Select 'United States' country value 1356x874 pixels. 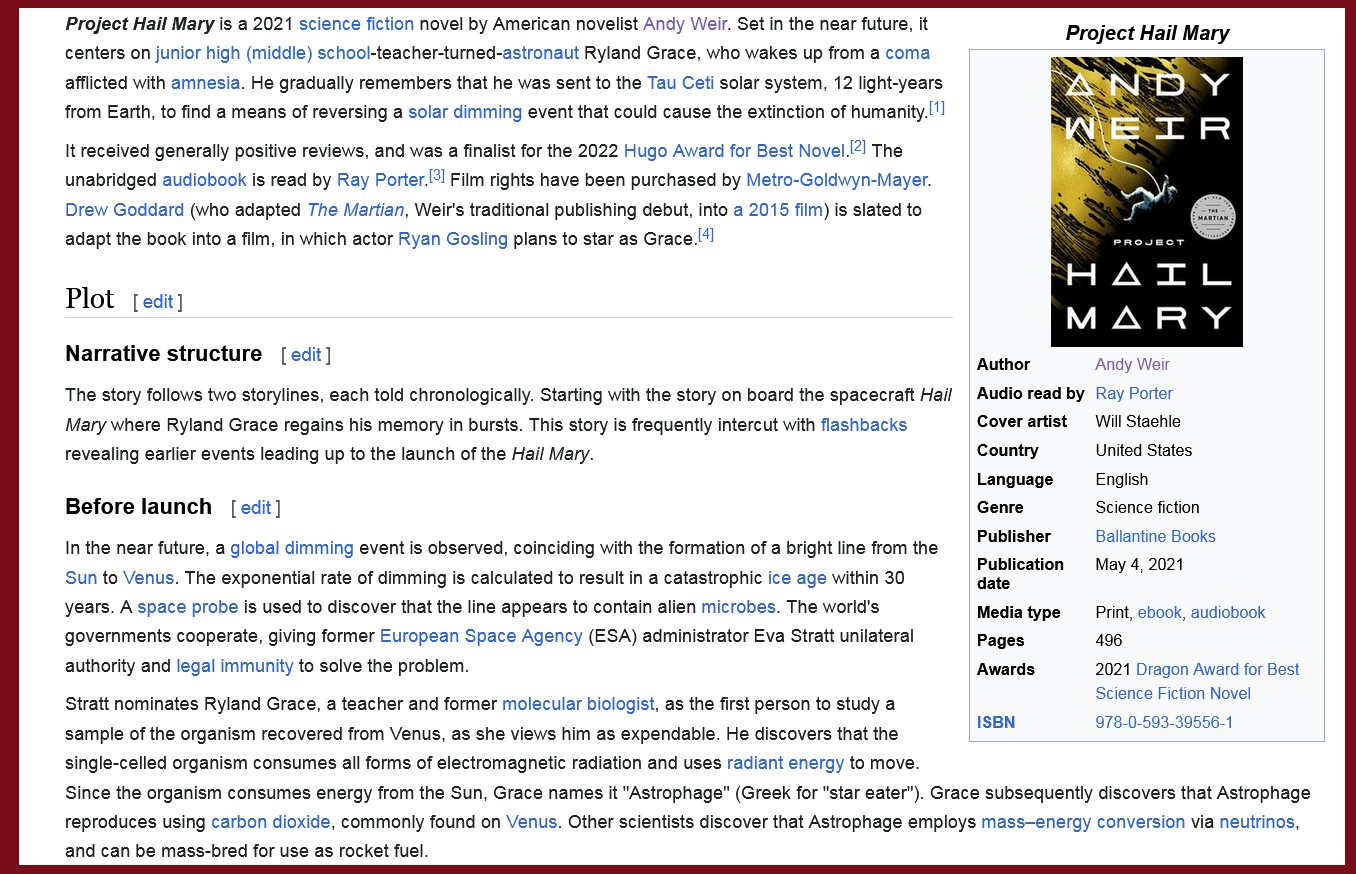(x=1144, y=451)
